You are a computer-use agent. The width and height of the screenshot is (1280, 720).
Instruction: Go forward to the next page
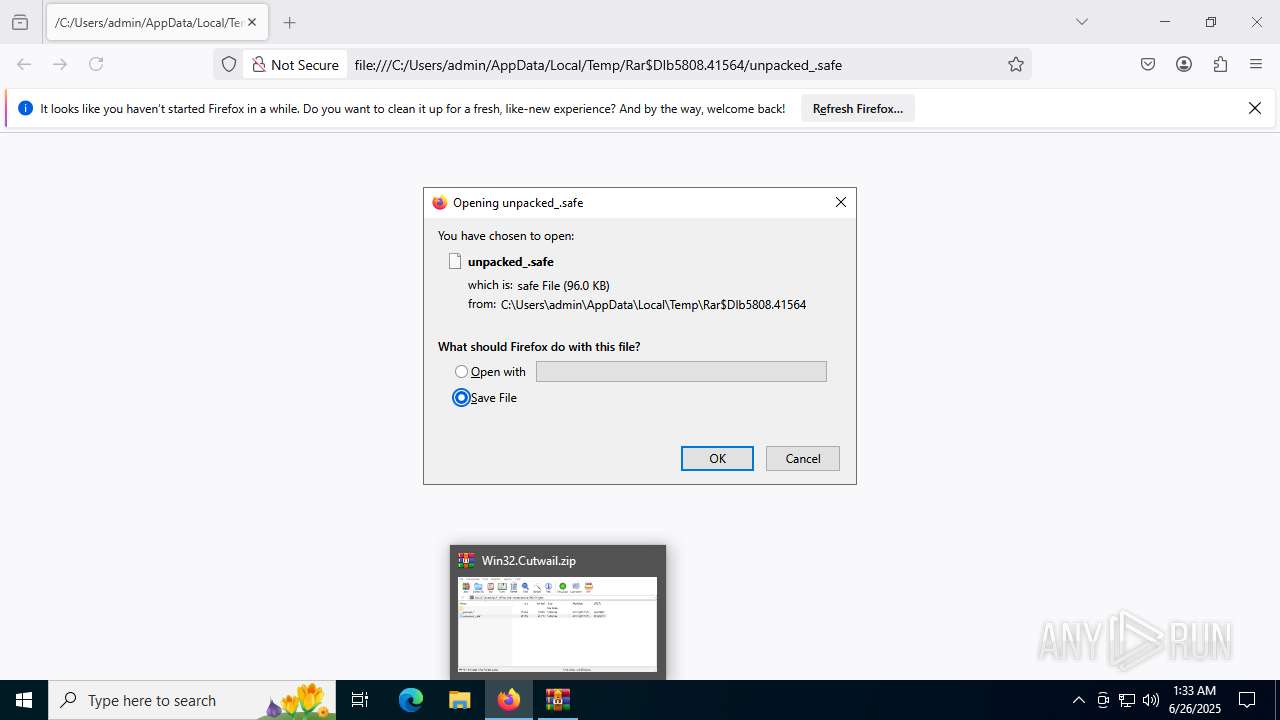(x=60, y=64)
